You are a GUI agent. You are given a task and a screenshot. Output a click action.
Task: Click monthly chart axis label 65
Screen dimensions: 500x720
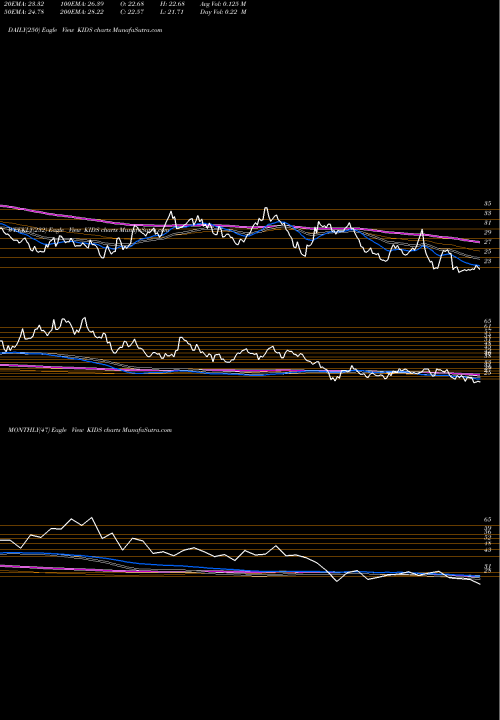tap(487, 519)
